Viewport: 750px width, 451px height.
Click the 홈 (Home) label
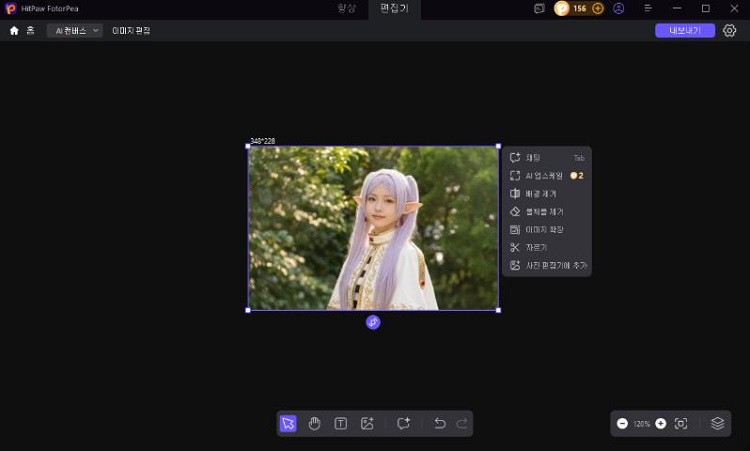tap(30, 31)
